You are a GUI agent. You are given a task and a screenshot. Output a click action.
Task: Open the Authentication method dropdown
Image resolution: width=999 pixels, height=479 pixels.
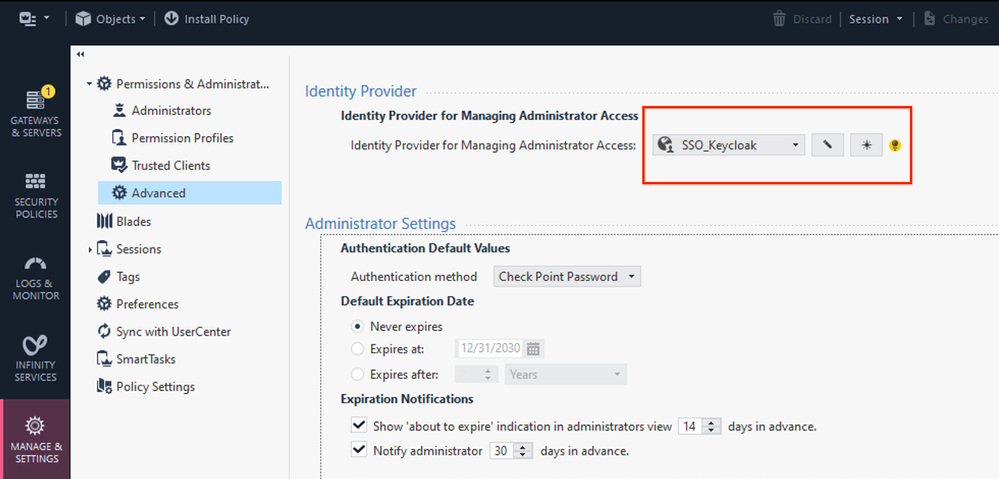[x=567, y=276]
